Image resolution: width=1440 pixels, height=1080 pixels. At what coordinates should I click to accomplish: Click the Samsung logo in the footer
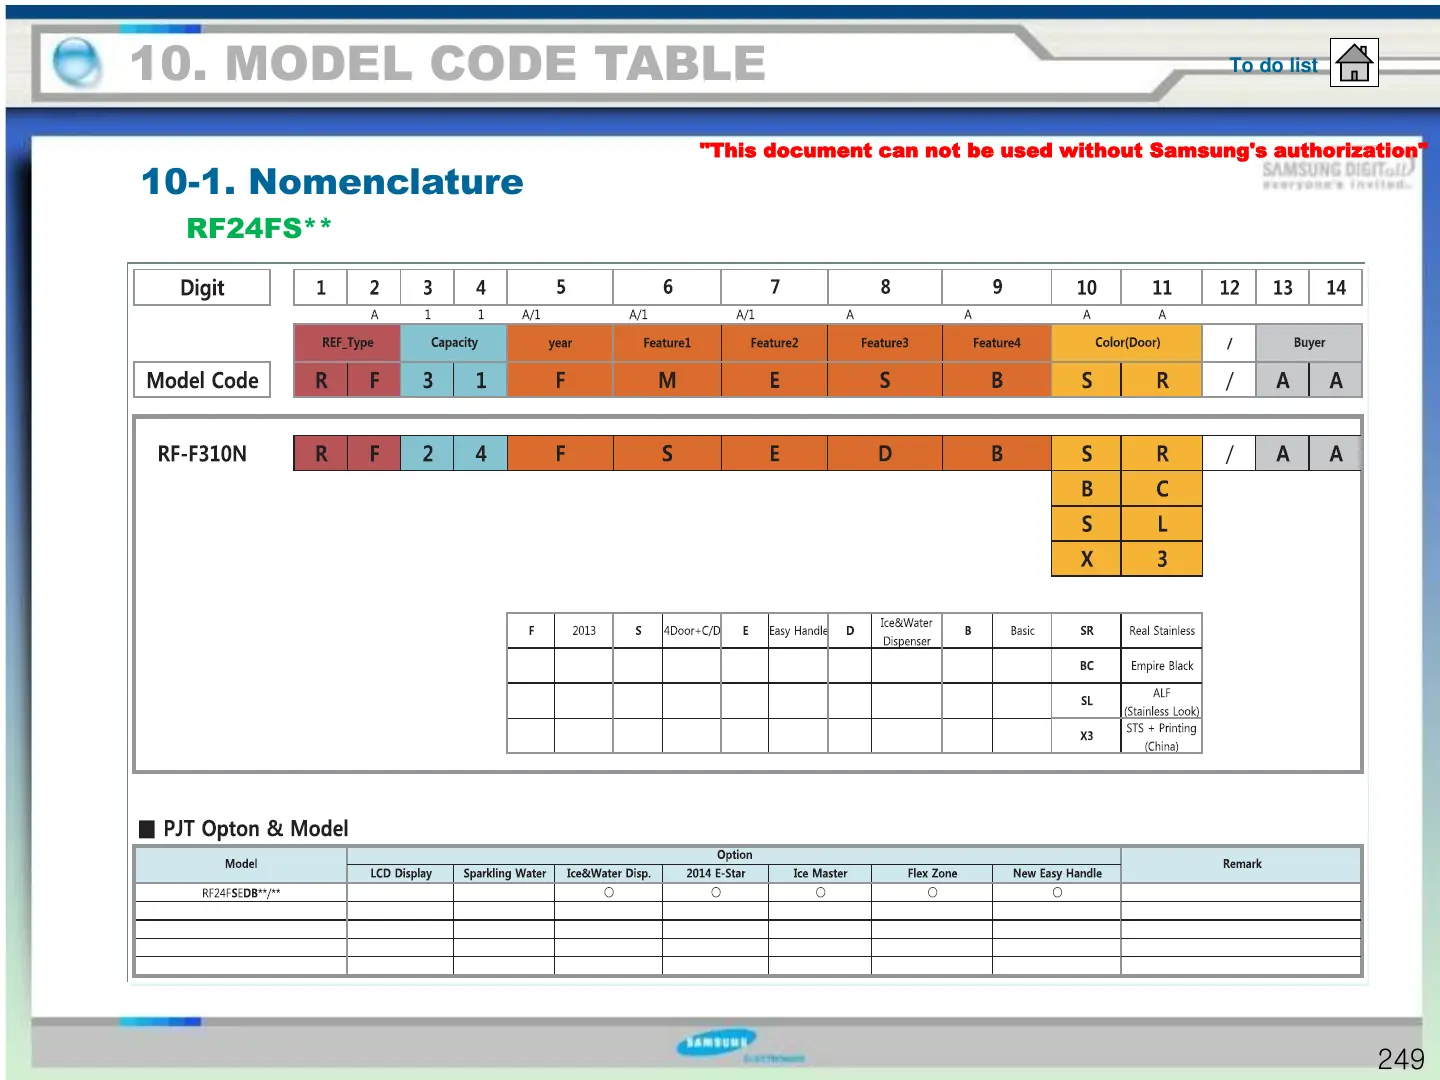pos(717,1043)
